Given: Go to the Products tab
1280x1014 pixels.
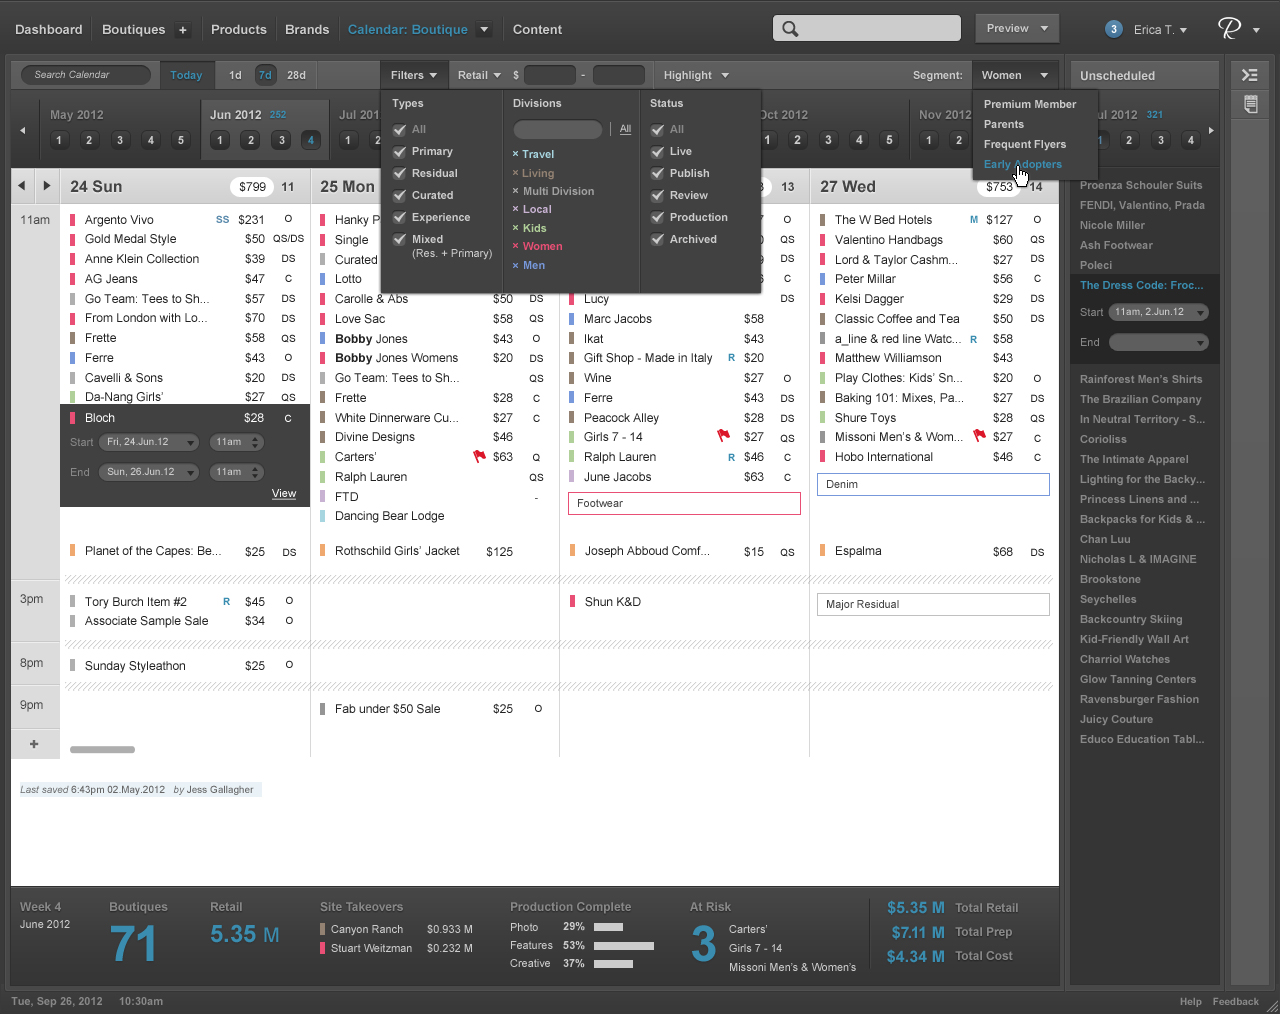Looking at the screenshot, I should (x=239, y=30).
